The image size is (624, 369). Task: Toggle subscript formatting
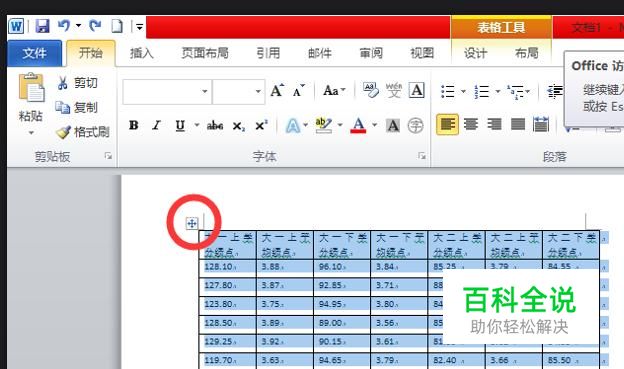(x=238, y=126)
